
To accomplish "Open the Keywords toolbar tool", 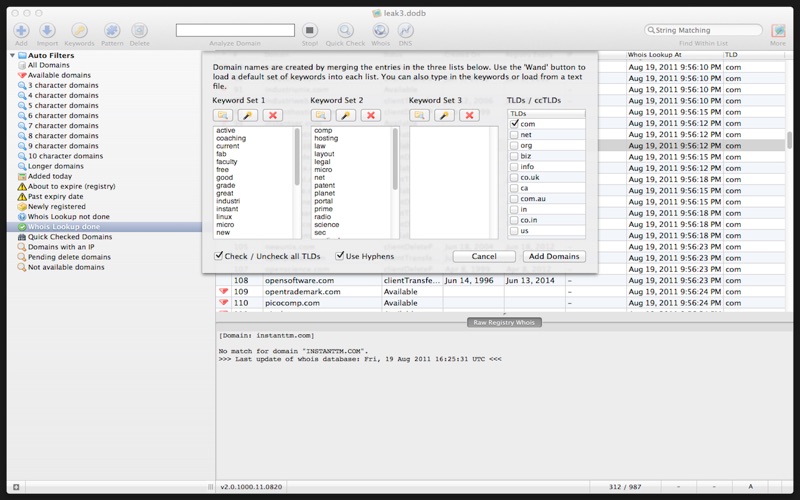I will tap(79, 31).
